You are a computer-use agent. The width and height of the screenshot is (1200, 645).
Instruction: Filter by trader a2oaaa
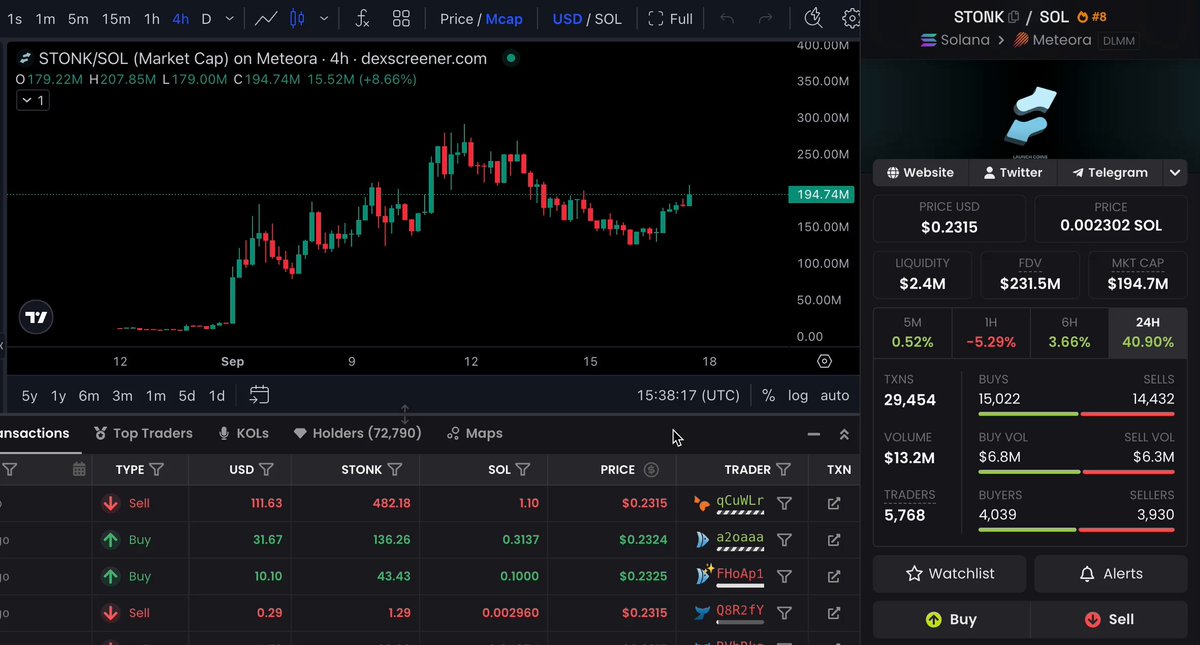784,540
